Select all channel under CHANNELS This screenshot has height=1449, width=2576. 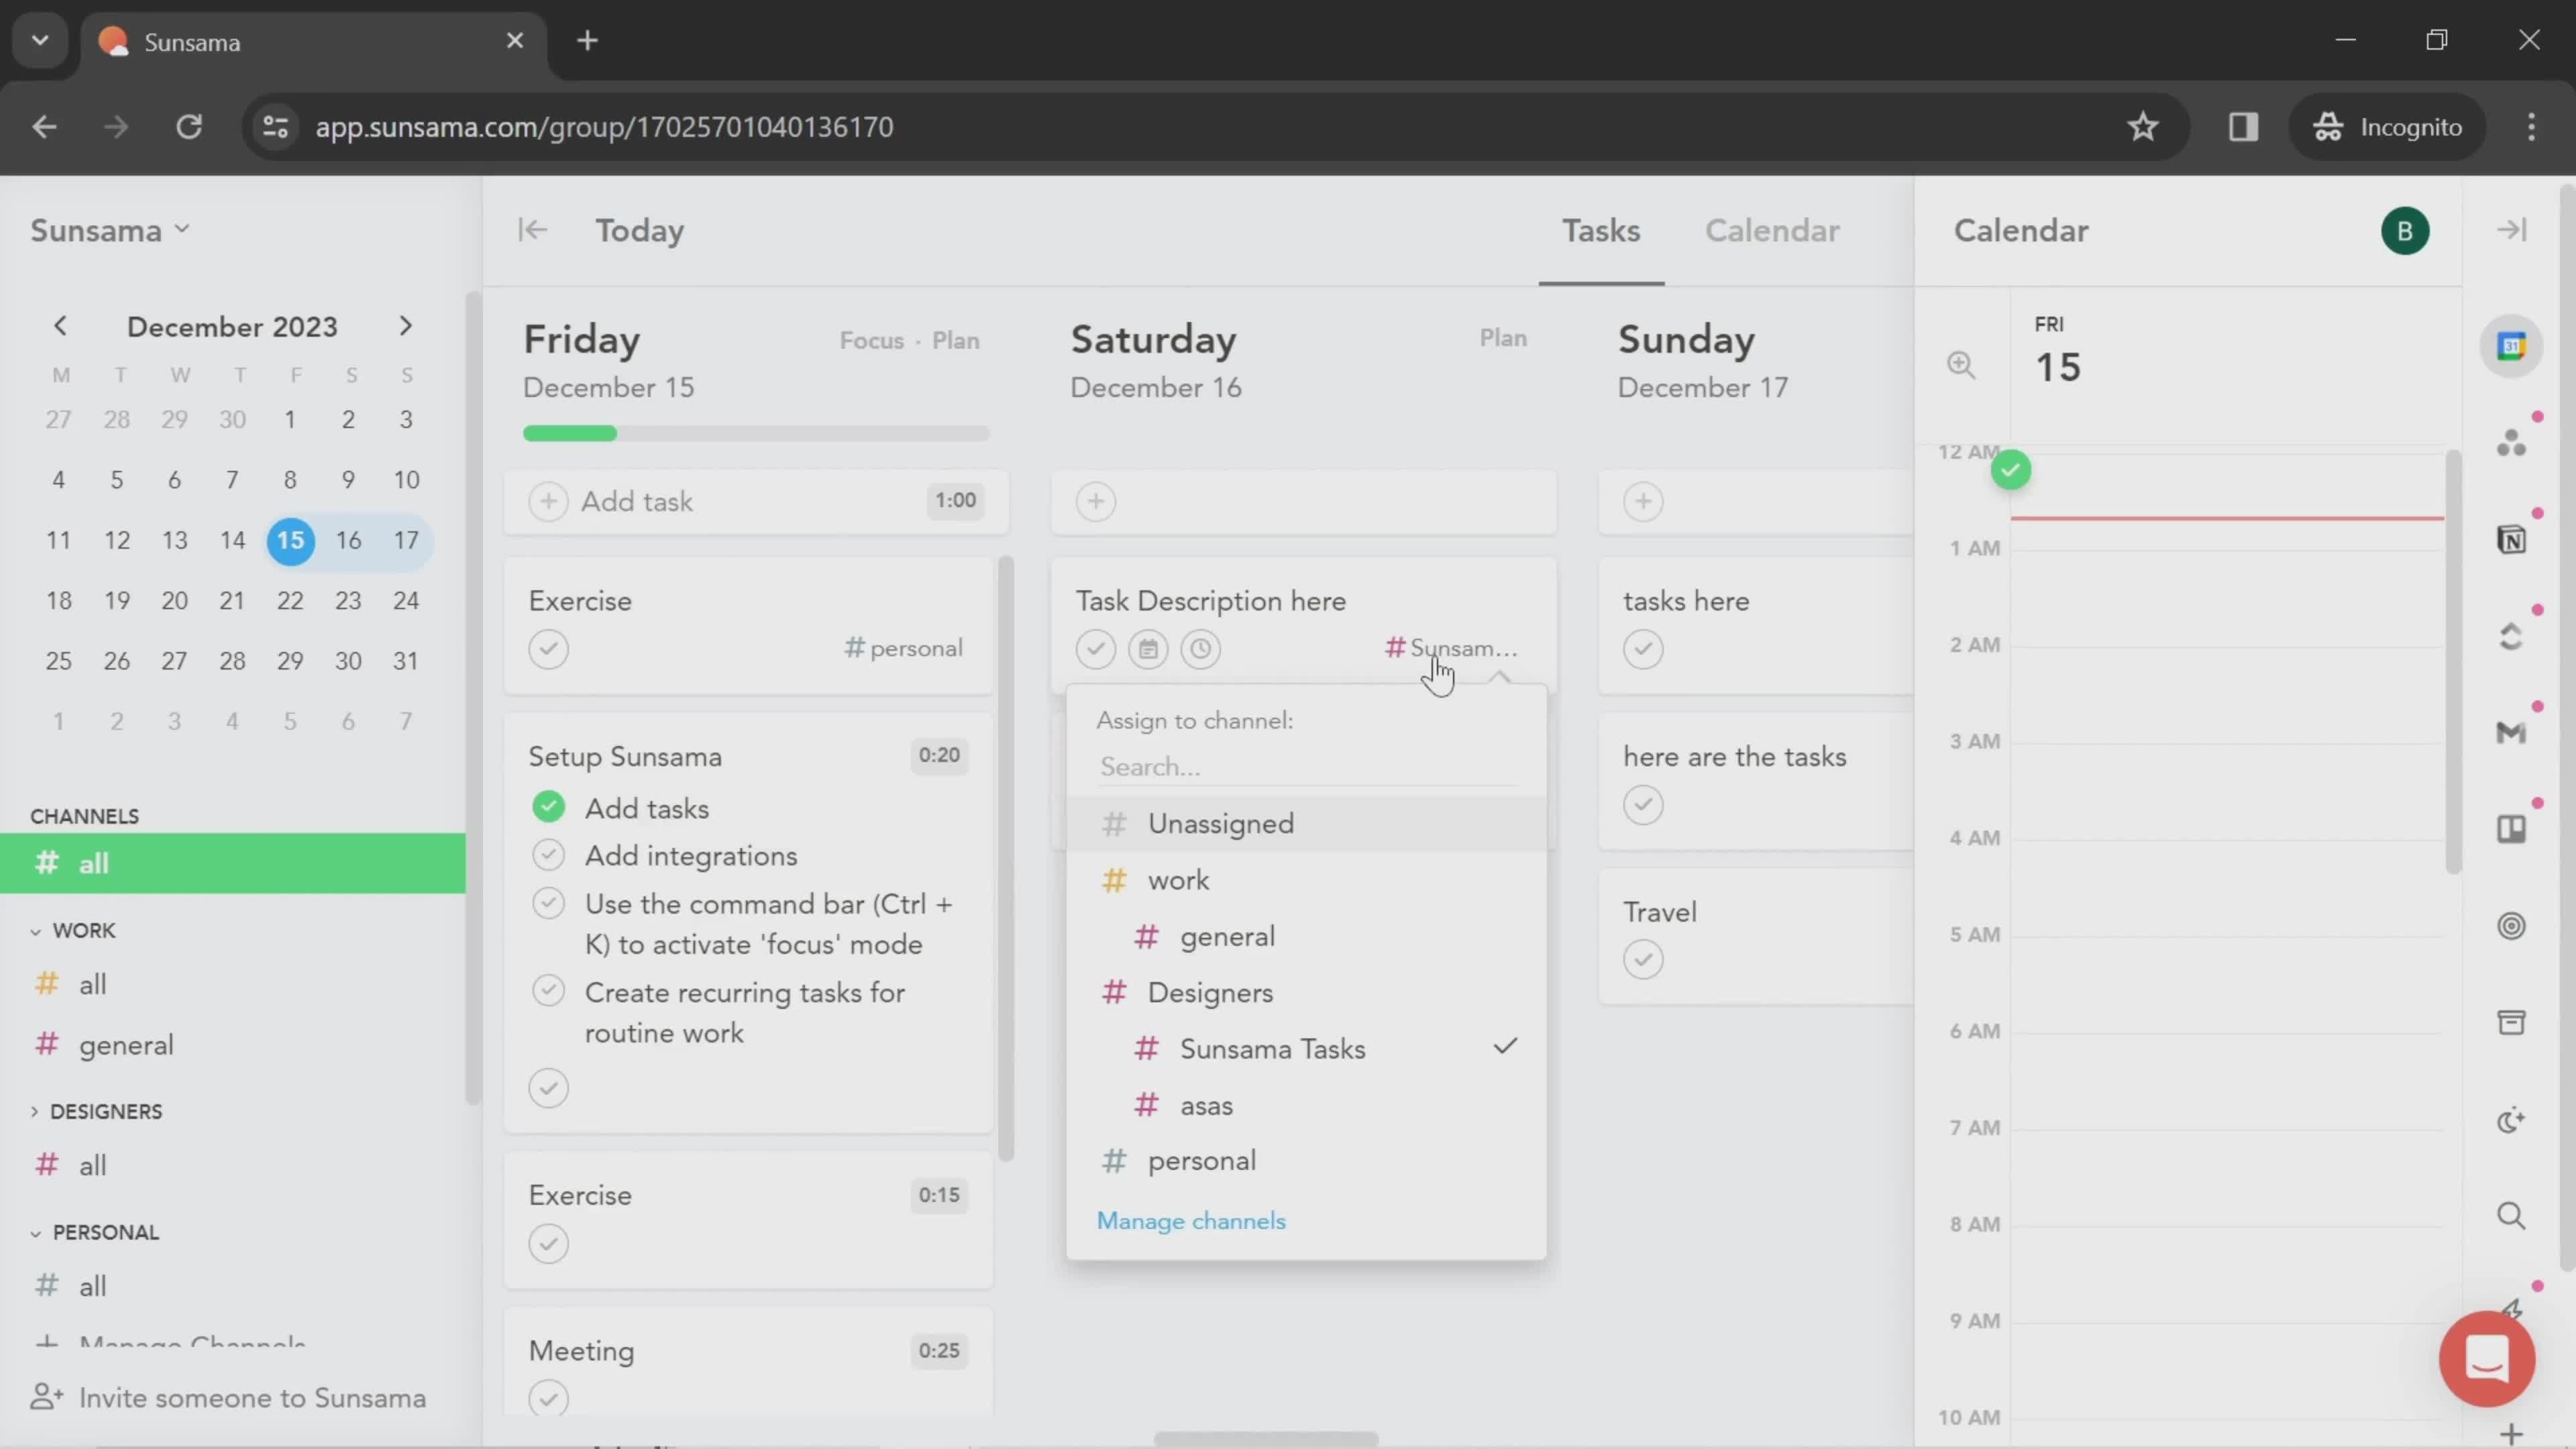(x=232, y=863)
